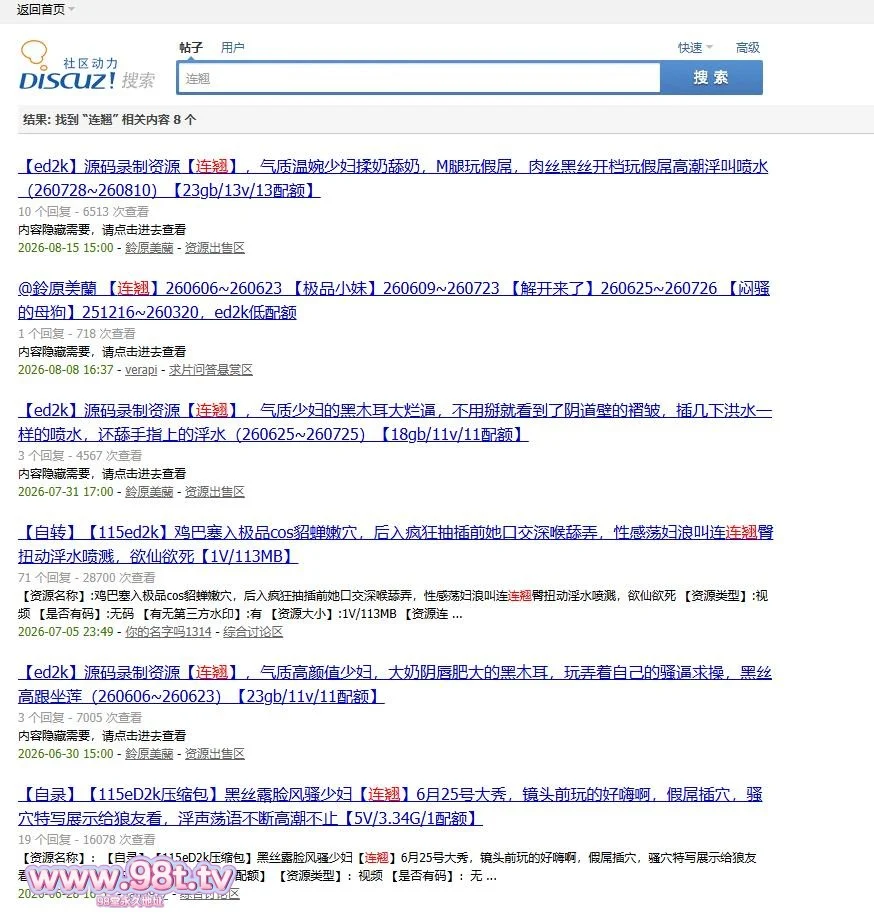Image resolution: width=874 pixels, height=916 pixels.
Task: Click the blue 搜索 button
Action: point(711,78)
